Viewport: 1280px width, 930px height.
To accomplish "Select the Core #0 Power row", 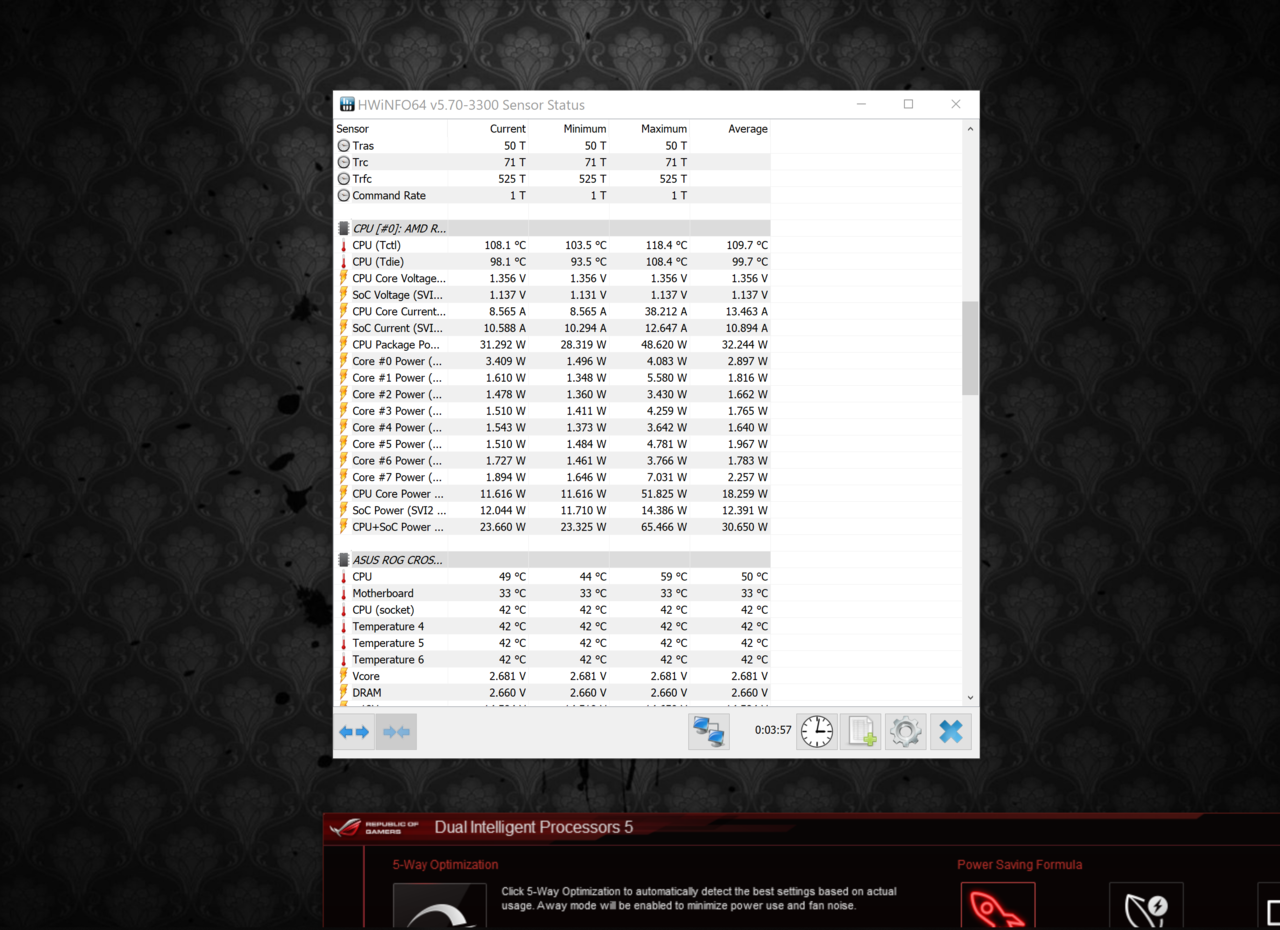I will point(552,361).
